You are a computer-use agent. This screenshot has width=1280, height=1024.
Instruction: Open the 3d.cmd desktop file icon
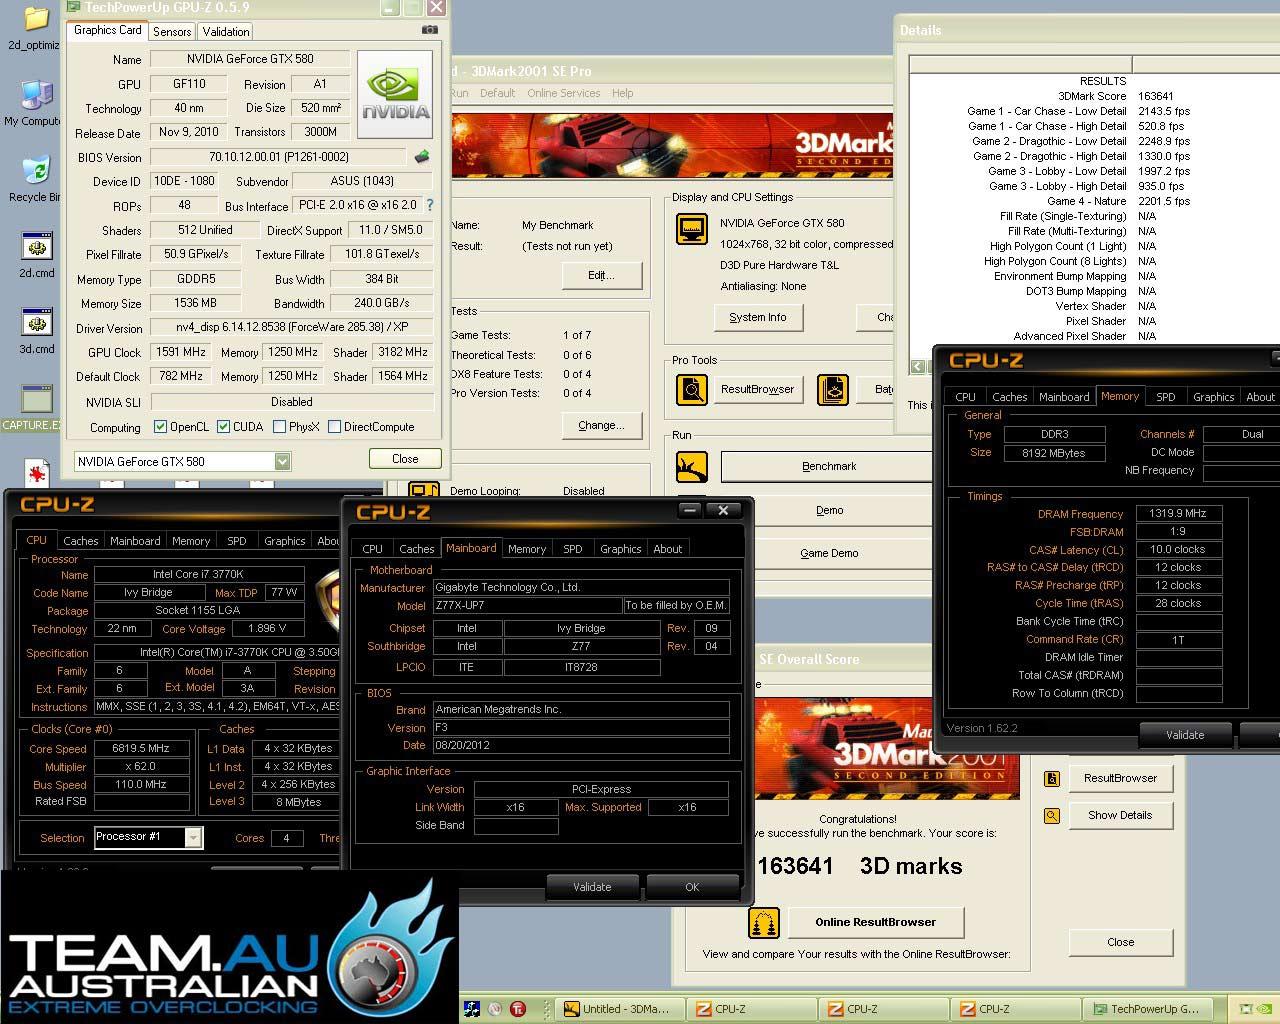coord(37,332)
